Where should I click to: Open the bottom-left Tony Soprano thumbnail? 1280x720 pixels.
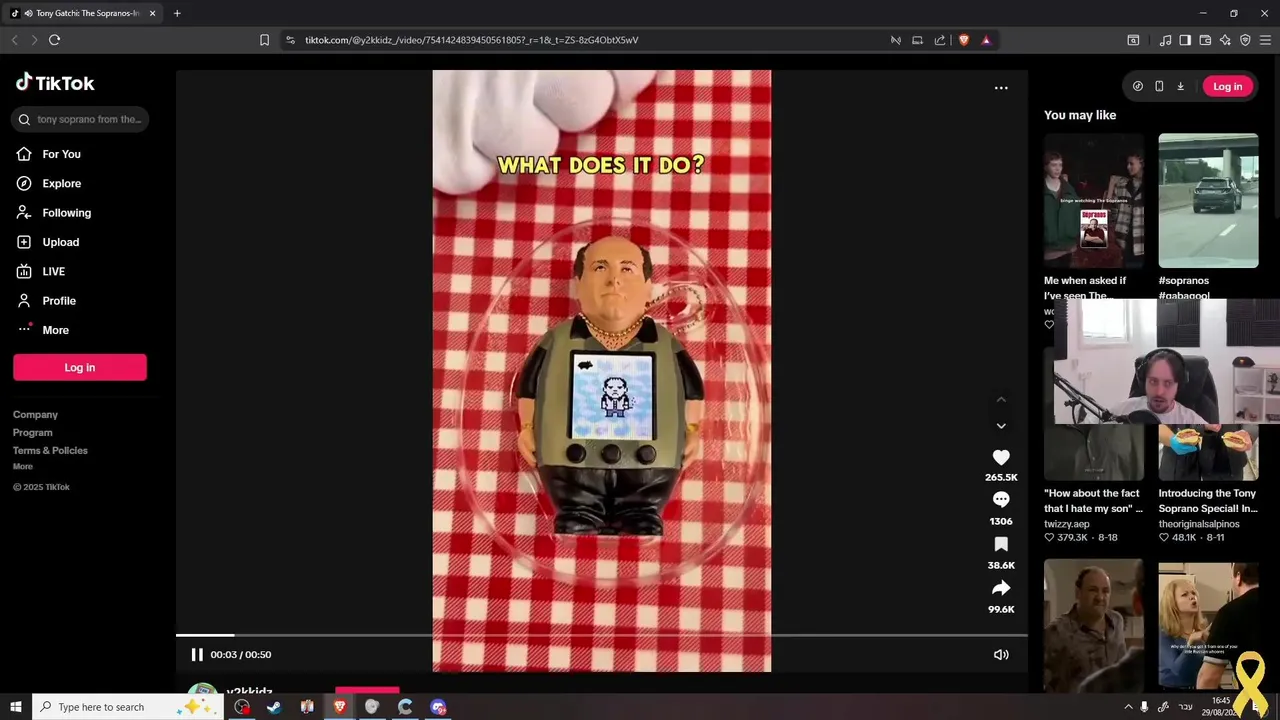(x=1094, y=625)
